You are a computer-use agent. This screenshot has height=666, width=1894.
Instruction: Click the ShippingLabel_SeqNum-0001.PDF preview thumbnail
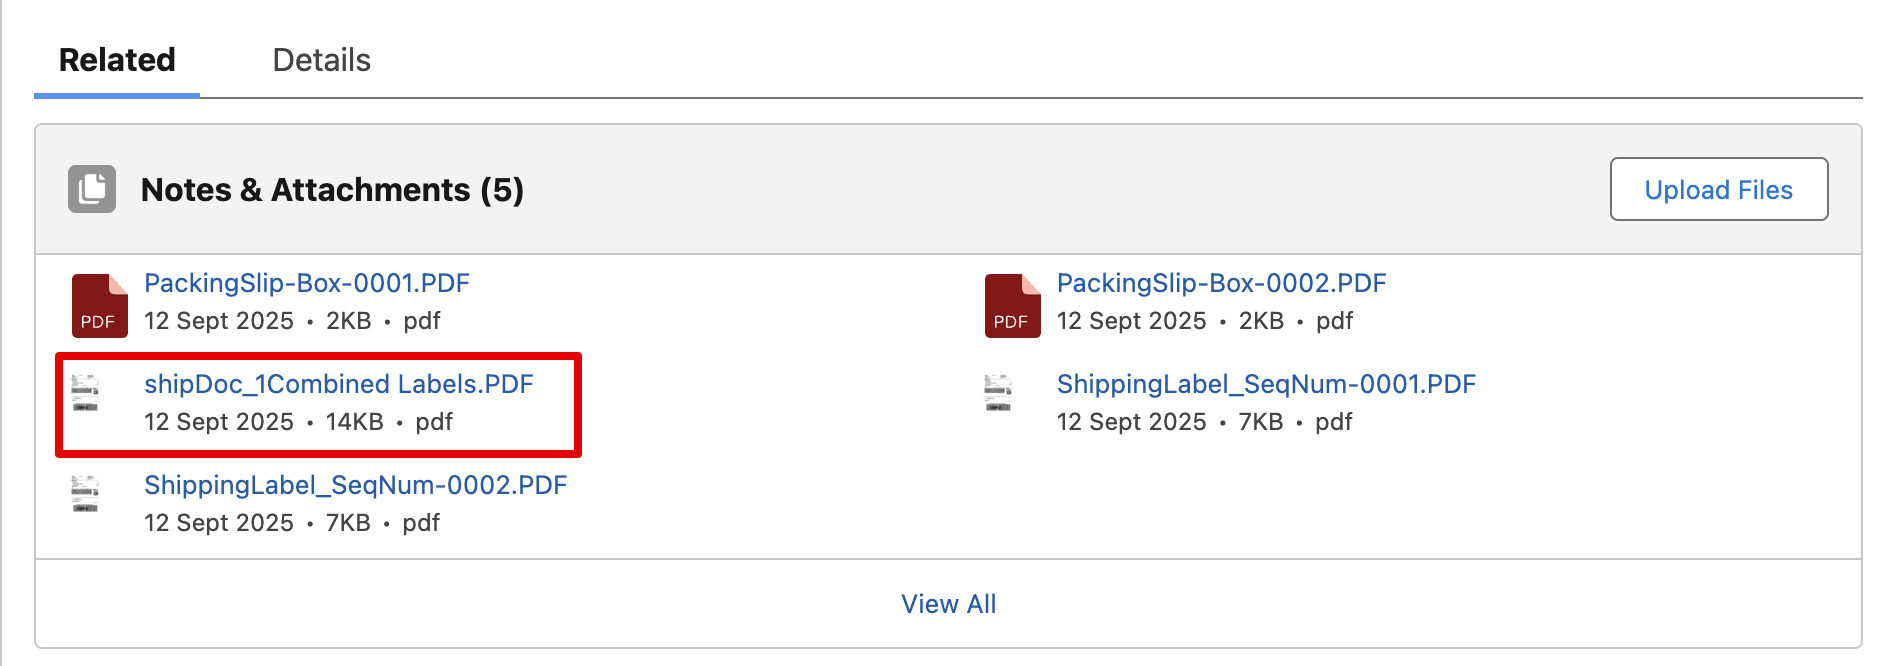998,393
